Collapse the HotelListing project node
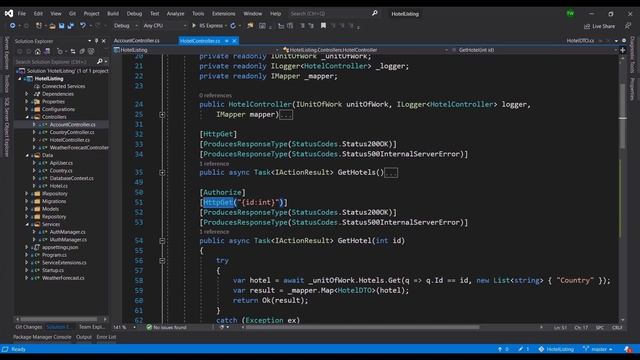The width and height of the screenshot is (640, 360). click(x=20, y=79)
